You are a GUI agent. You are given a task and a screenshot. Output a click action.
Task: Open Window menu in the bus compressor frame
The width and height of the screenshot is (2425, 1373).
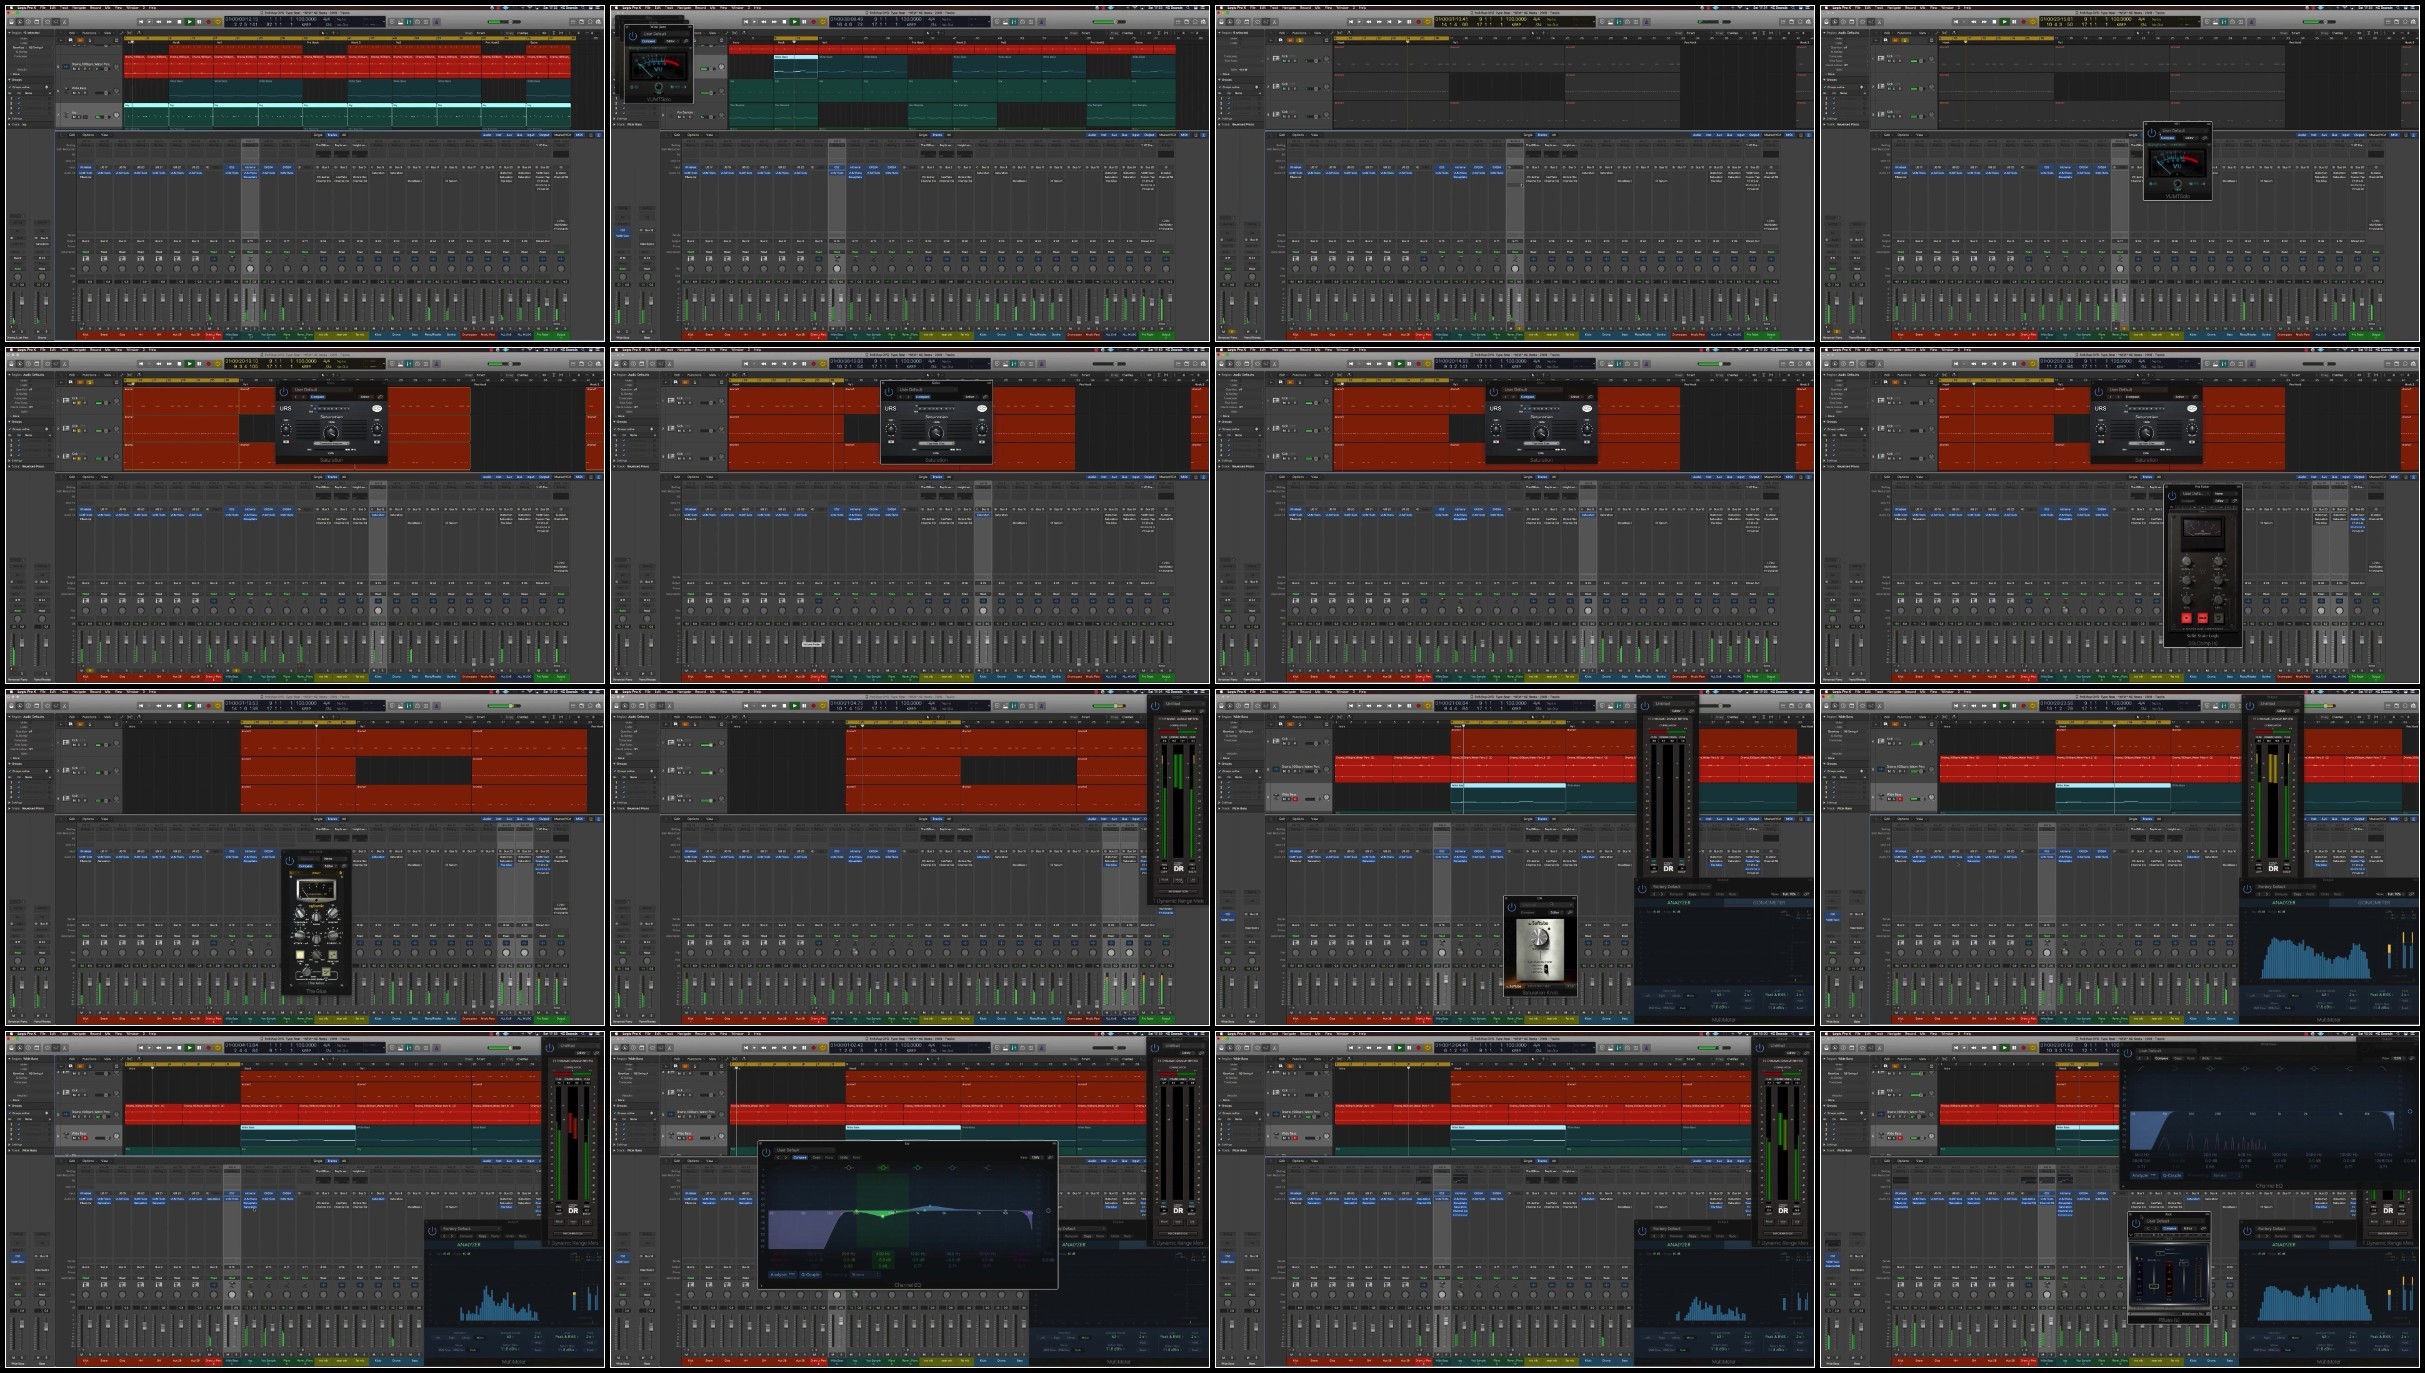[x=1948, y=350]
